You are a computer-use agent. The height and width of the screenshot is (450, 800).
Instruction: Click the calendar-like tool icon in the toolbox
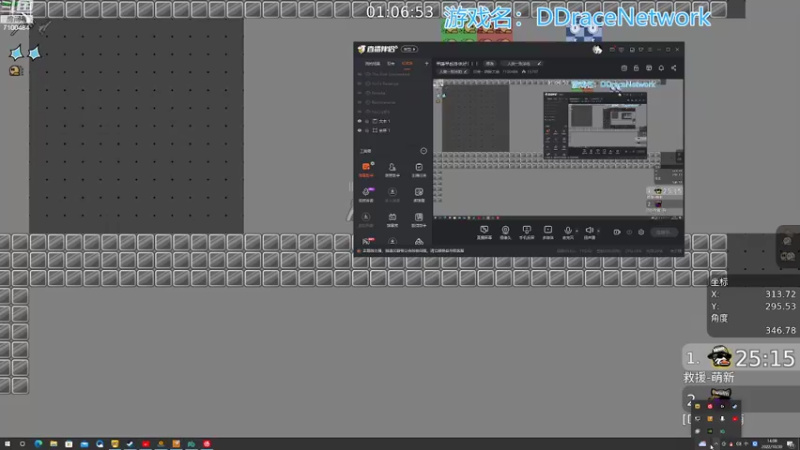tap(392, 219)
